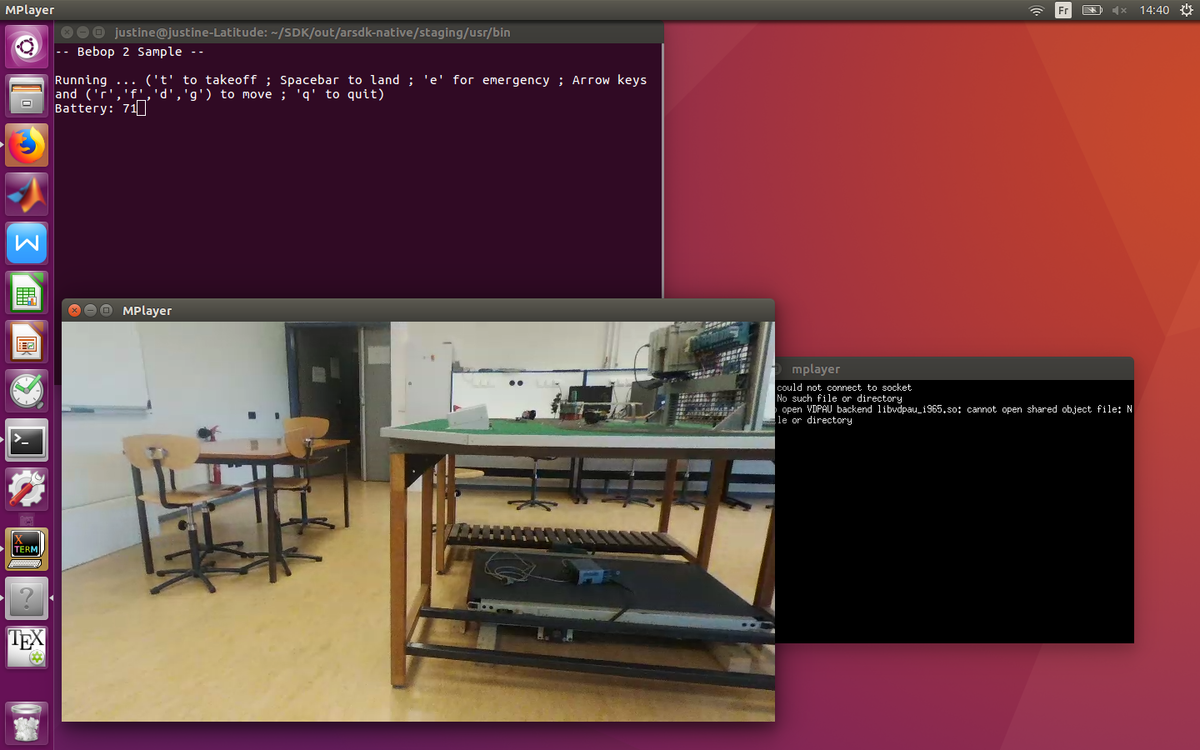Click the green checkmark clock launcher icon
This screenshot has width=1200, height=750.
click(x=28, y=391)
